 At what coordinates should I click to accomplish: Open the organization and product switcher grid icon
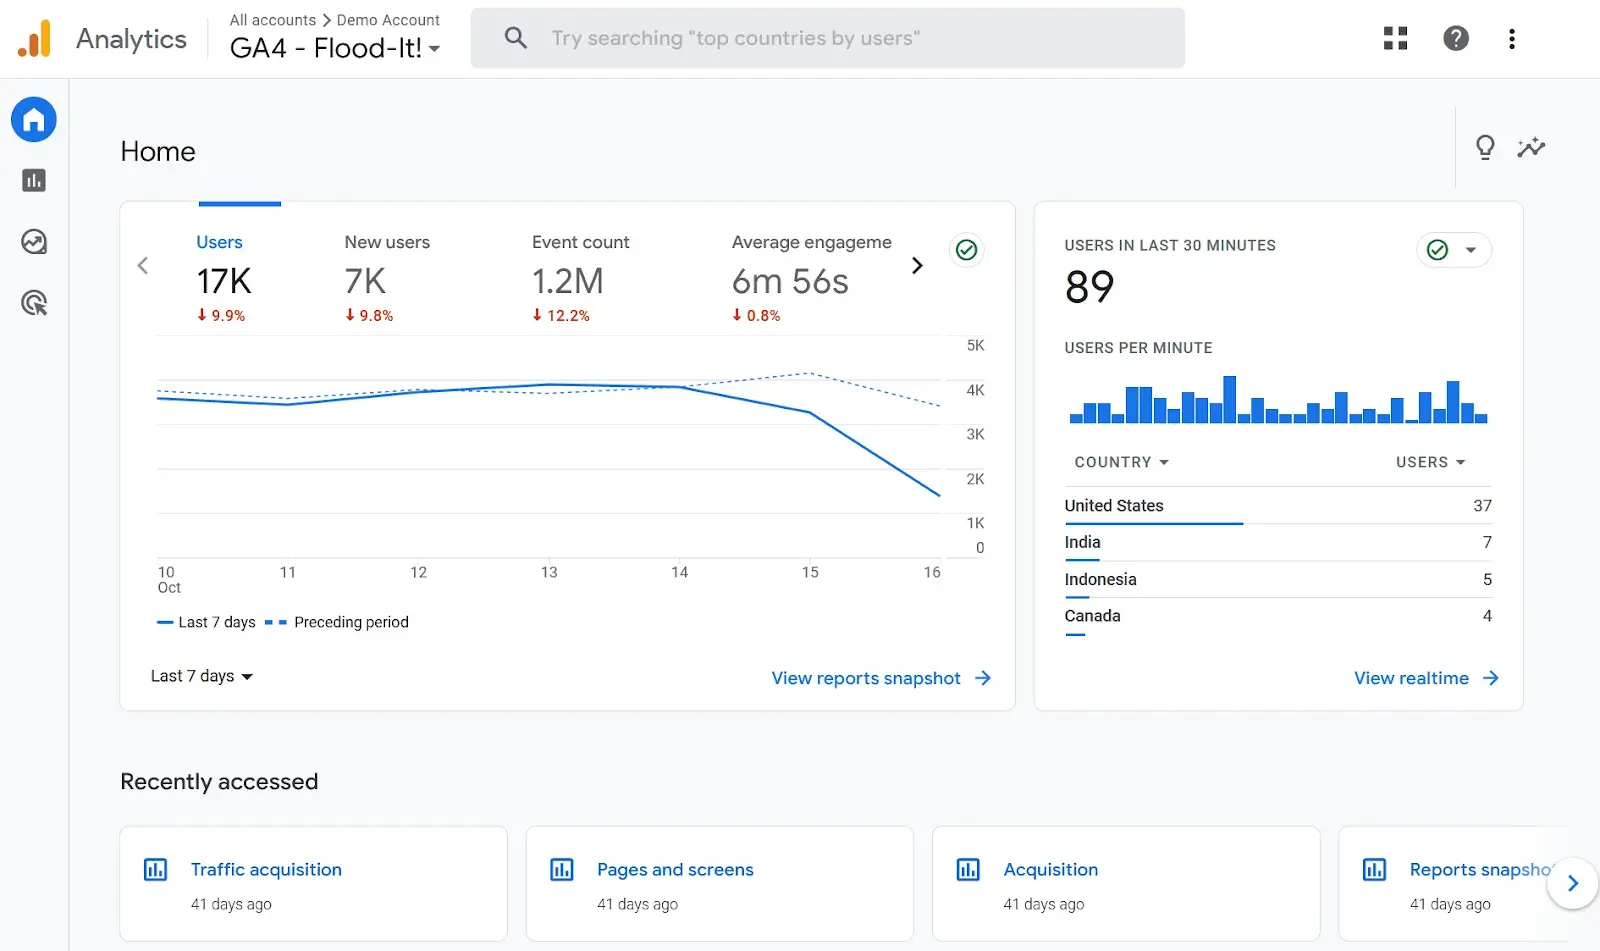click(1395, 38)
